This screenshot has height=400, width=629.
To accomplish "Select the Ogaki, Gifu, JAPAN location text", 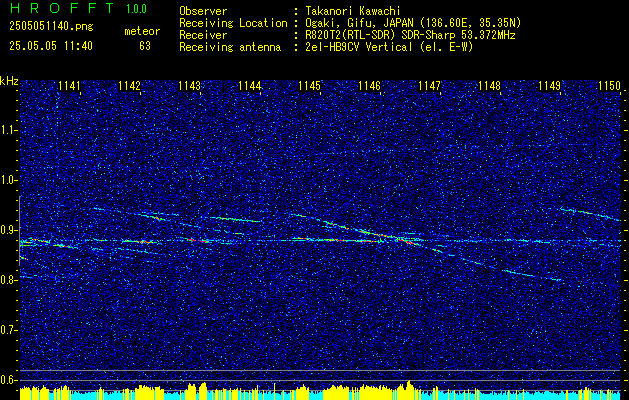I will pyautogui.click(x=413, y=23).
